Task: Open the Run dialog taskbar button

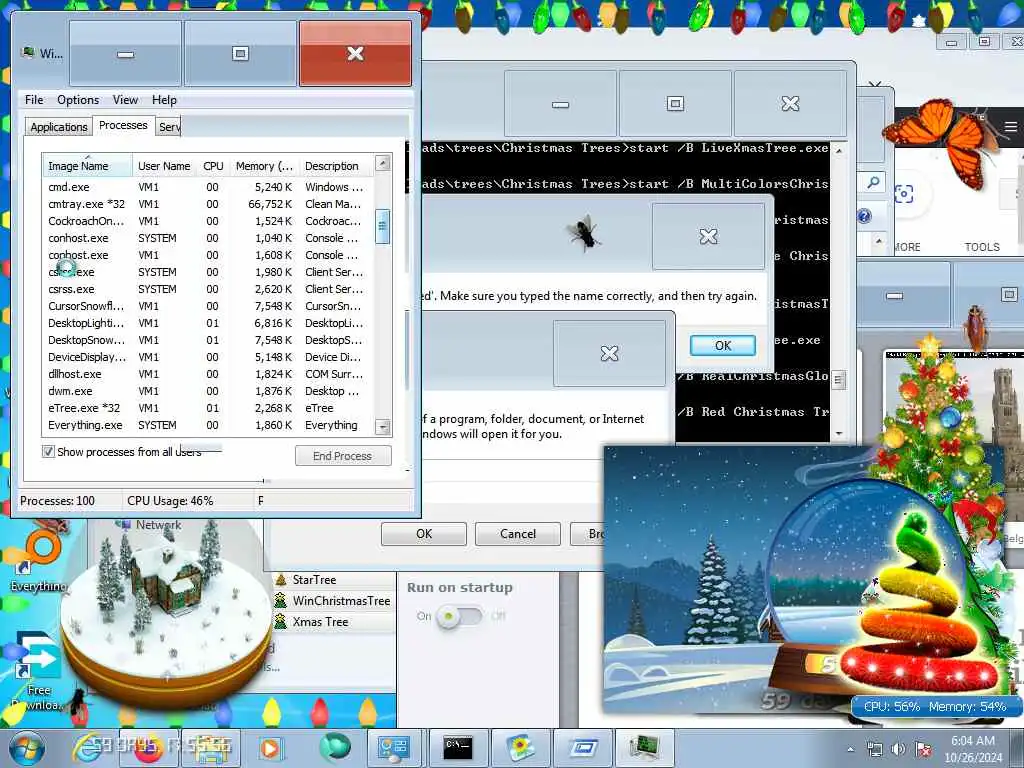Action: coord(583,748)
